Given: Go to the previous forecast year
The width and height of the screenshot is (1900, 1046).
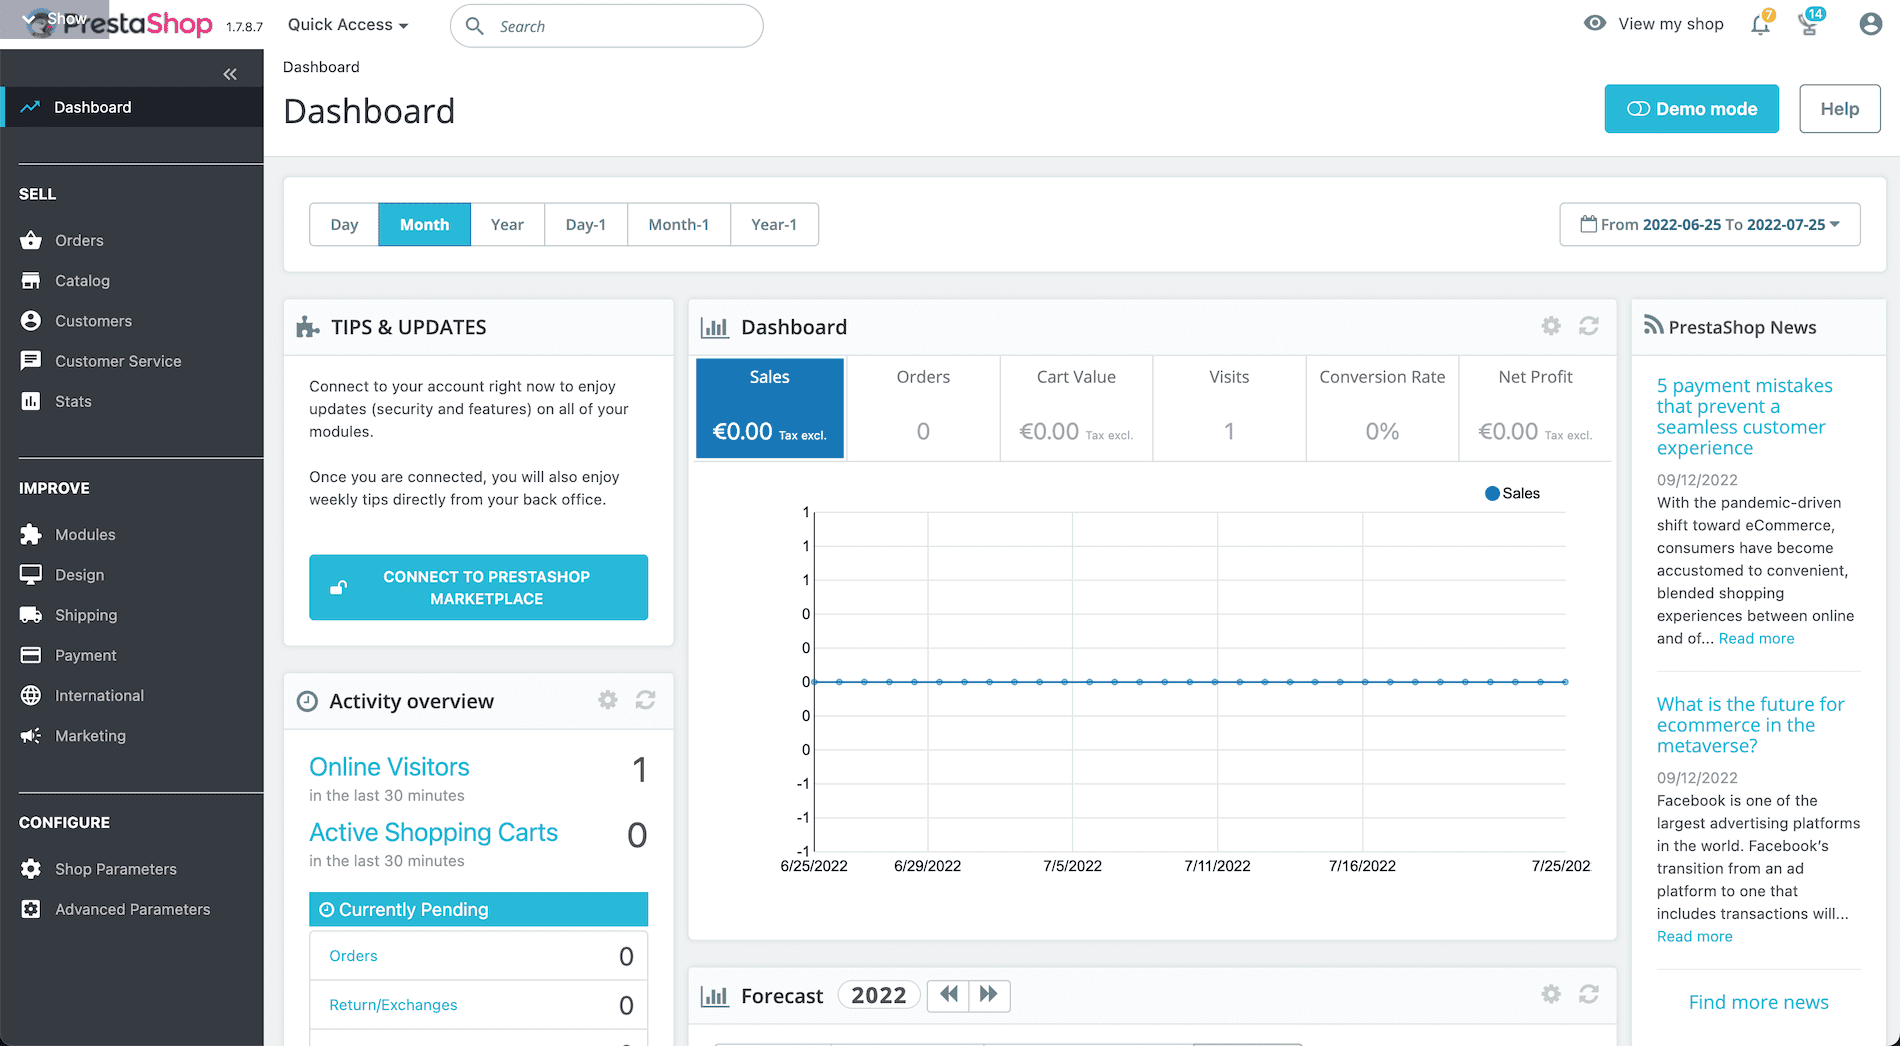Looking at the screenshot, I should click(x=948, y=995).
